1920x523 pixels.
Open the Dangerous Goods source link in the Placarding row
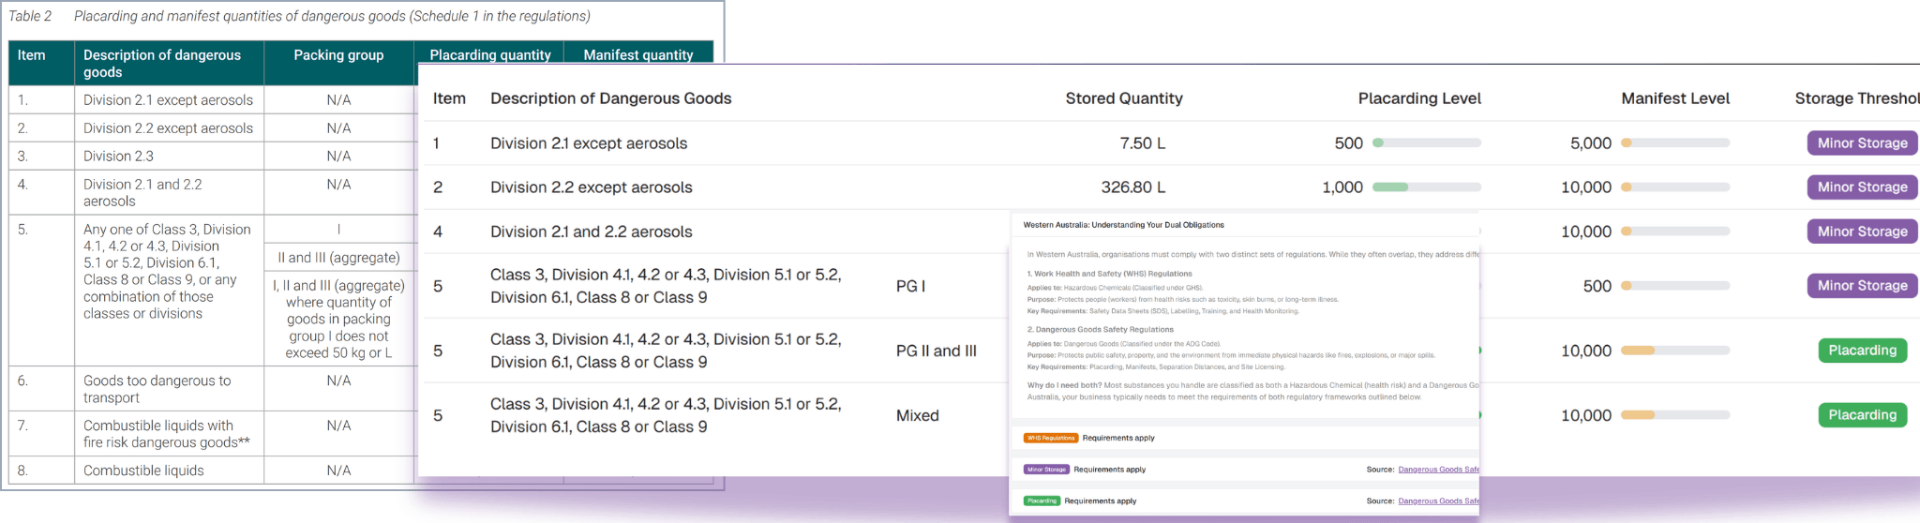pyautogui.click(x=1438, y=501)
